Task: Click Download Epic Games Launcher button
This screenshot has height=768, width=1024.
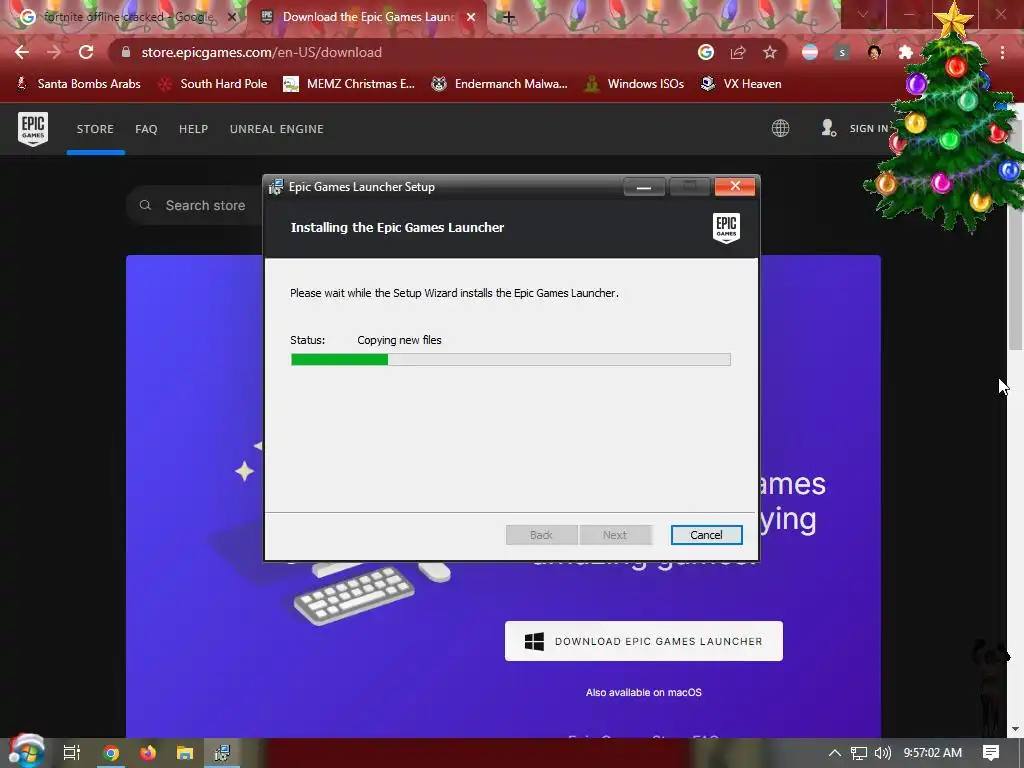Action: click(643, 641)
